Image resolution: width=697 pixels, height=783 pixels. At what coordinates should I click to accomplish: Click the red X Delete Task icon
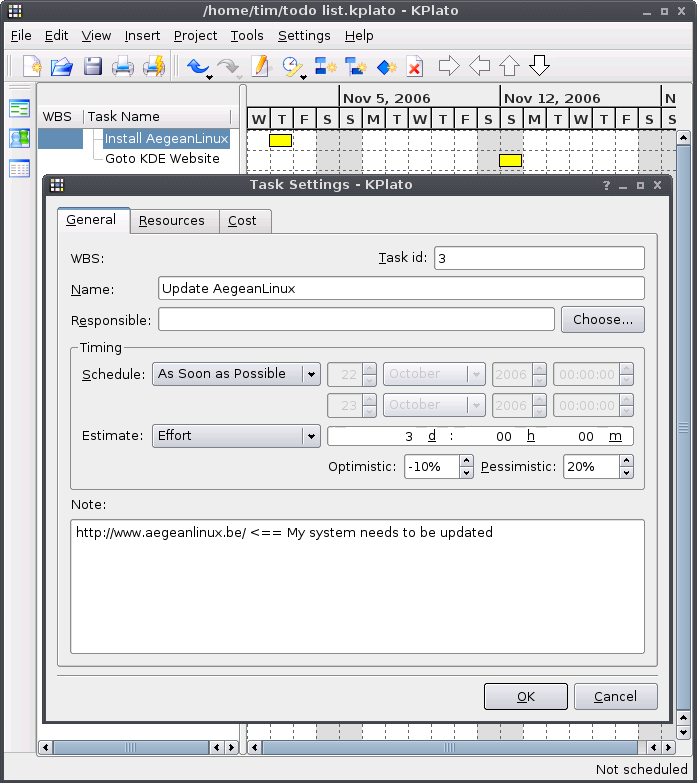414,66
